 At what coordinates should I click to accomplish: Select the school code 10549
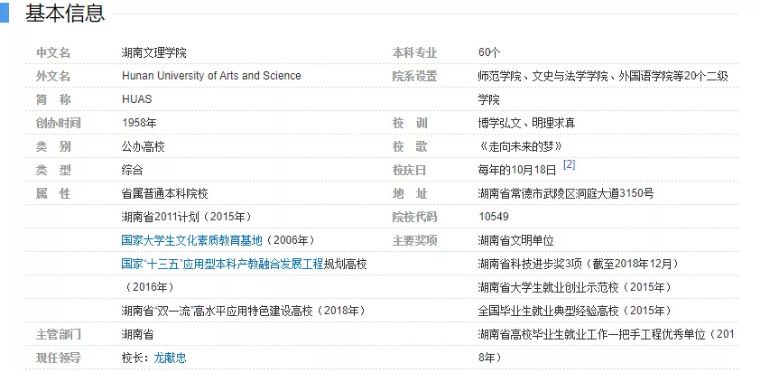point(493,216)
